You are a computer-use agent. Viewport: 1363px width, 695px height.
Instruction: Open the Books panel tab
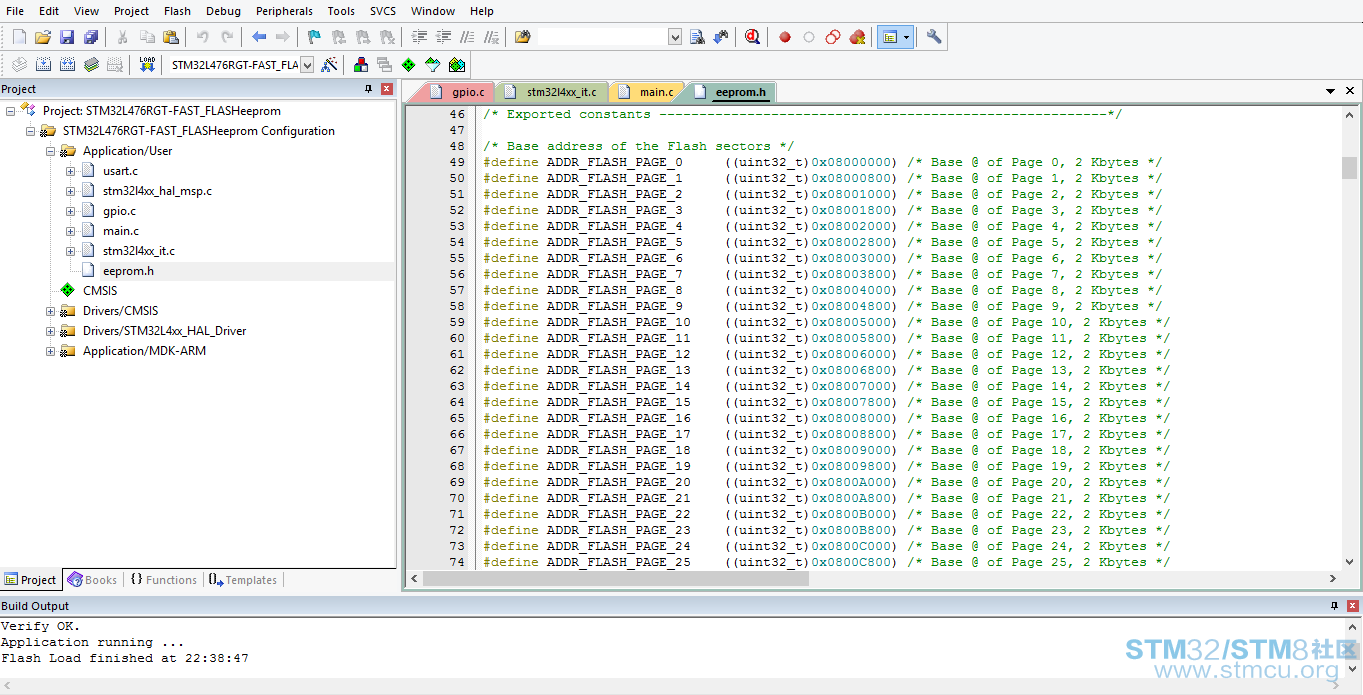coord(92,580)
